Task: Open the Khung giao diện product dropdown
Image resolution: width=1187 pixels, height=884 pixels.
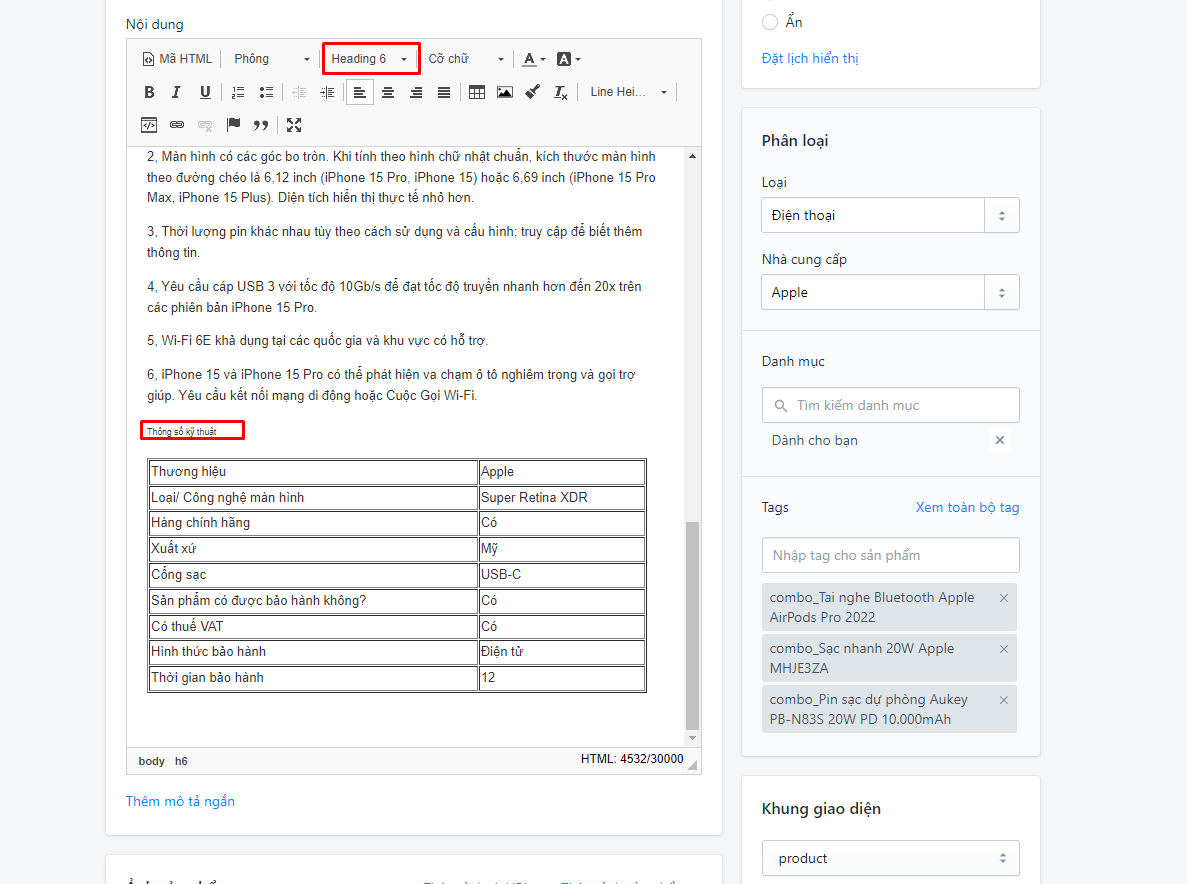Action: tap(890, 858)
